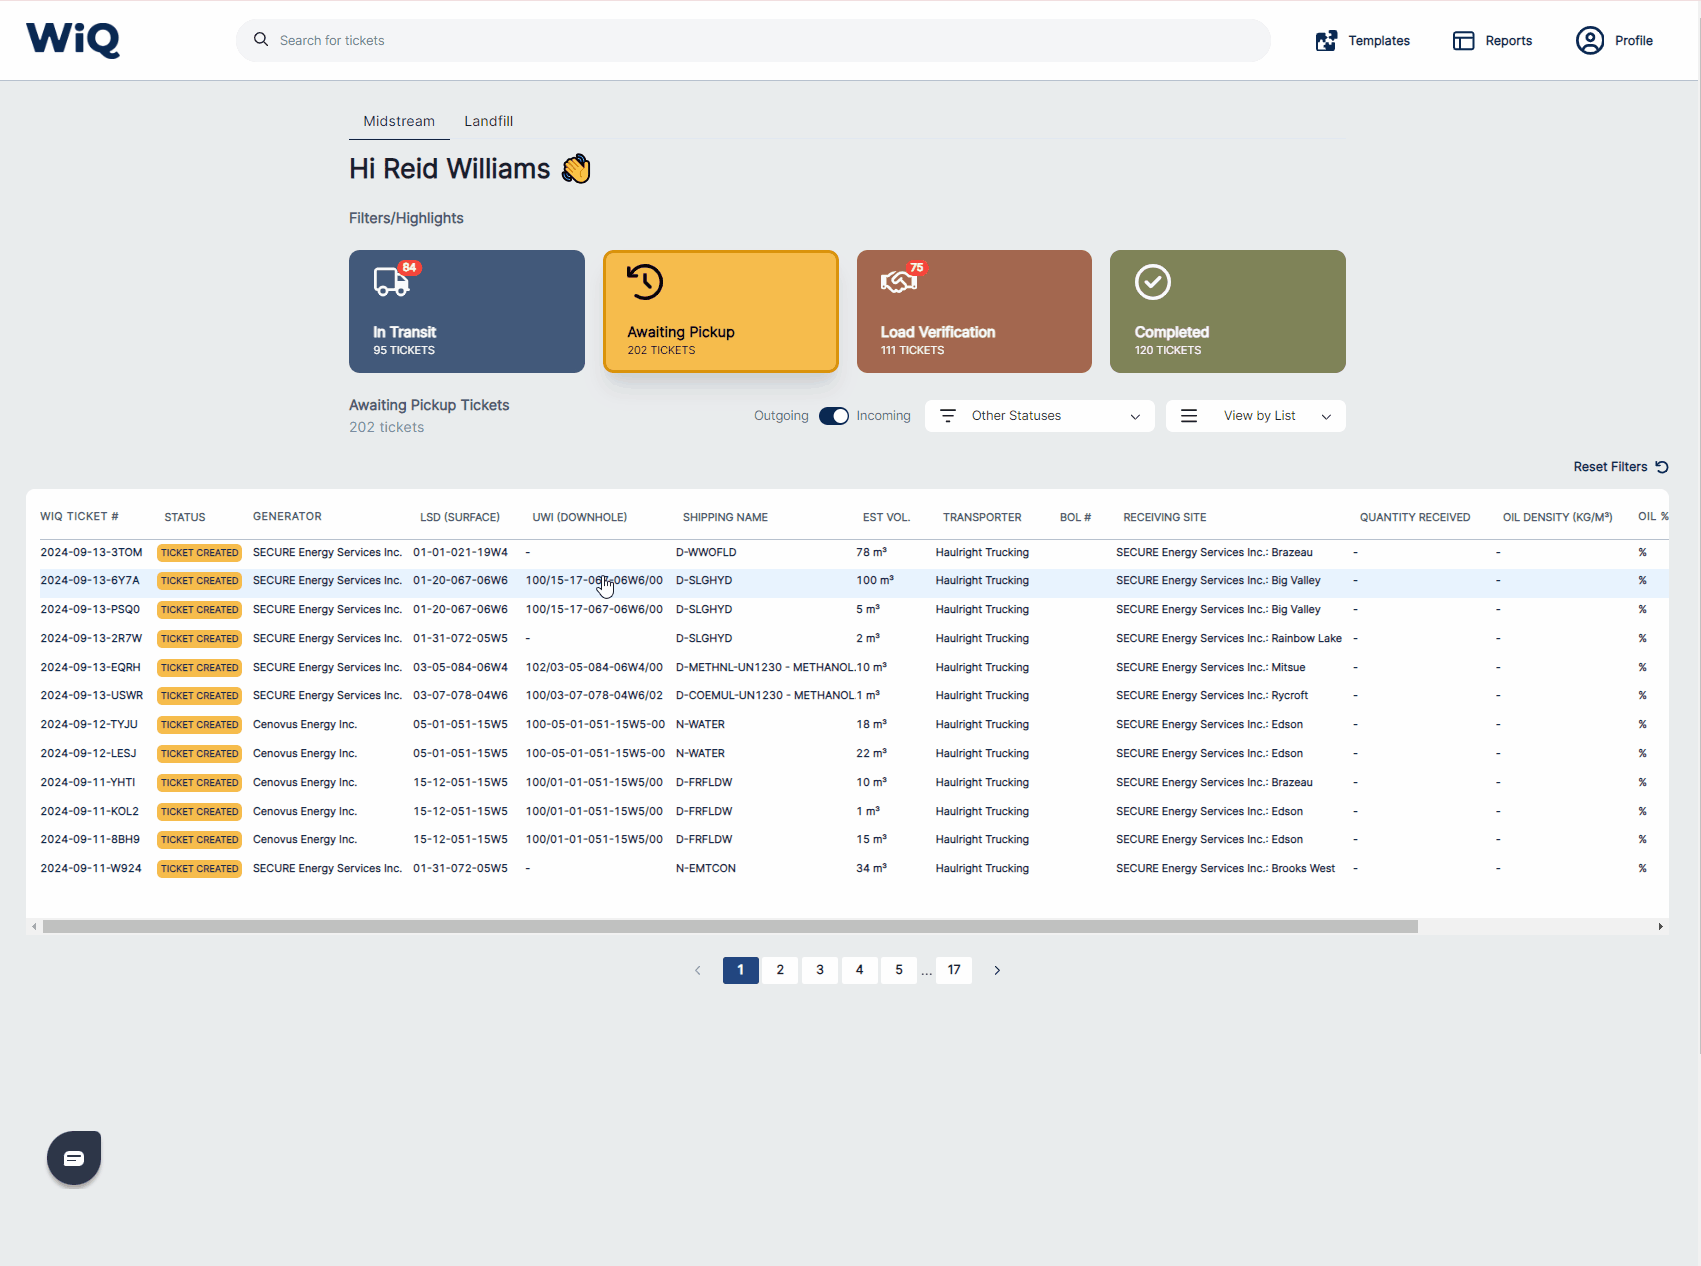This screenshot has width=1701, height=1266.
Task: Click the In Transit truck icon
Action: (x=391, y=282)
